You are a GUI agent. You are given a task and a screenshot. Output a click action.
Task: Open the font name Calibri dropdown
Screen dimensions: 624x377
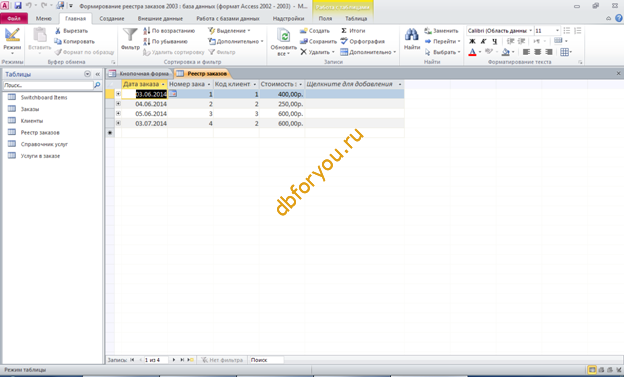pos(530,31)
